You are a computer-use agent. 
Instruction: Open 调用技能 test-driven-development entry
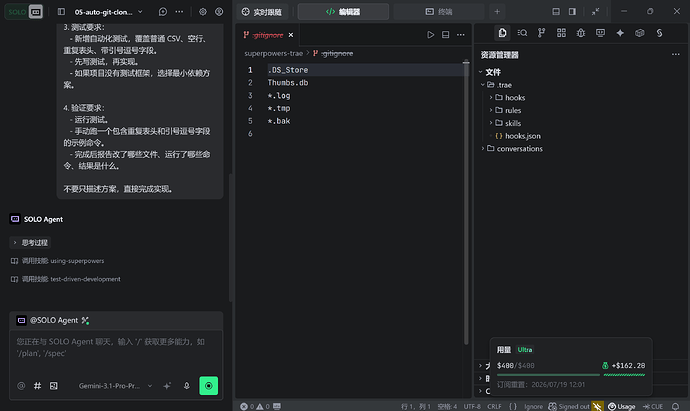tap(66, 279)
